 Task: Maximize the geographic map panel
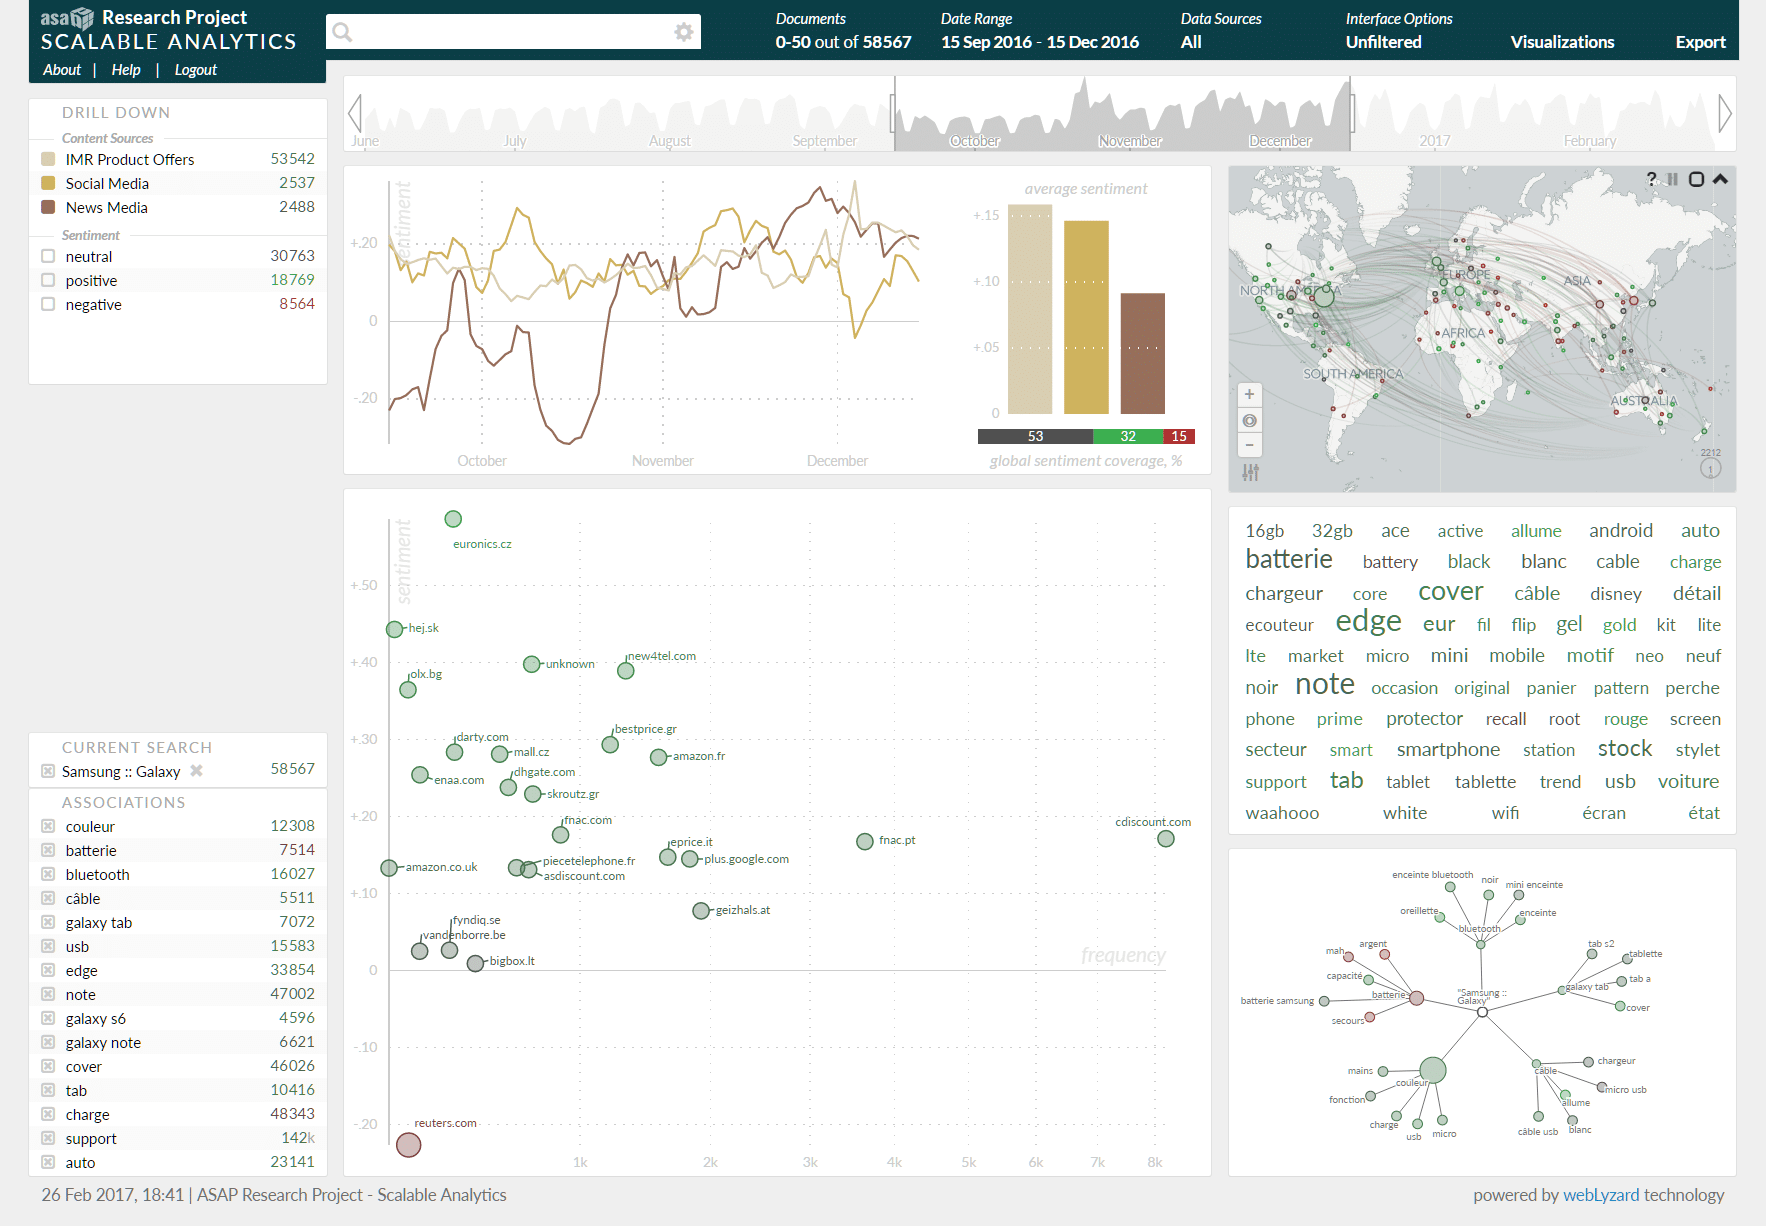(1696, 179)
